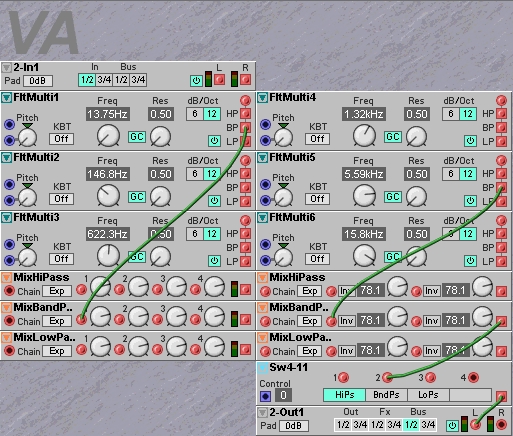Toggle the GC button on FltMulti3
513x436 pixels.
[137, 257]
